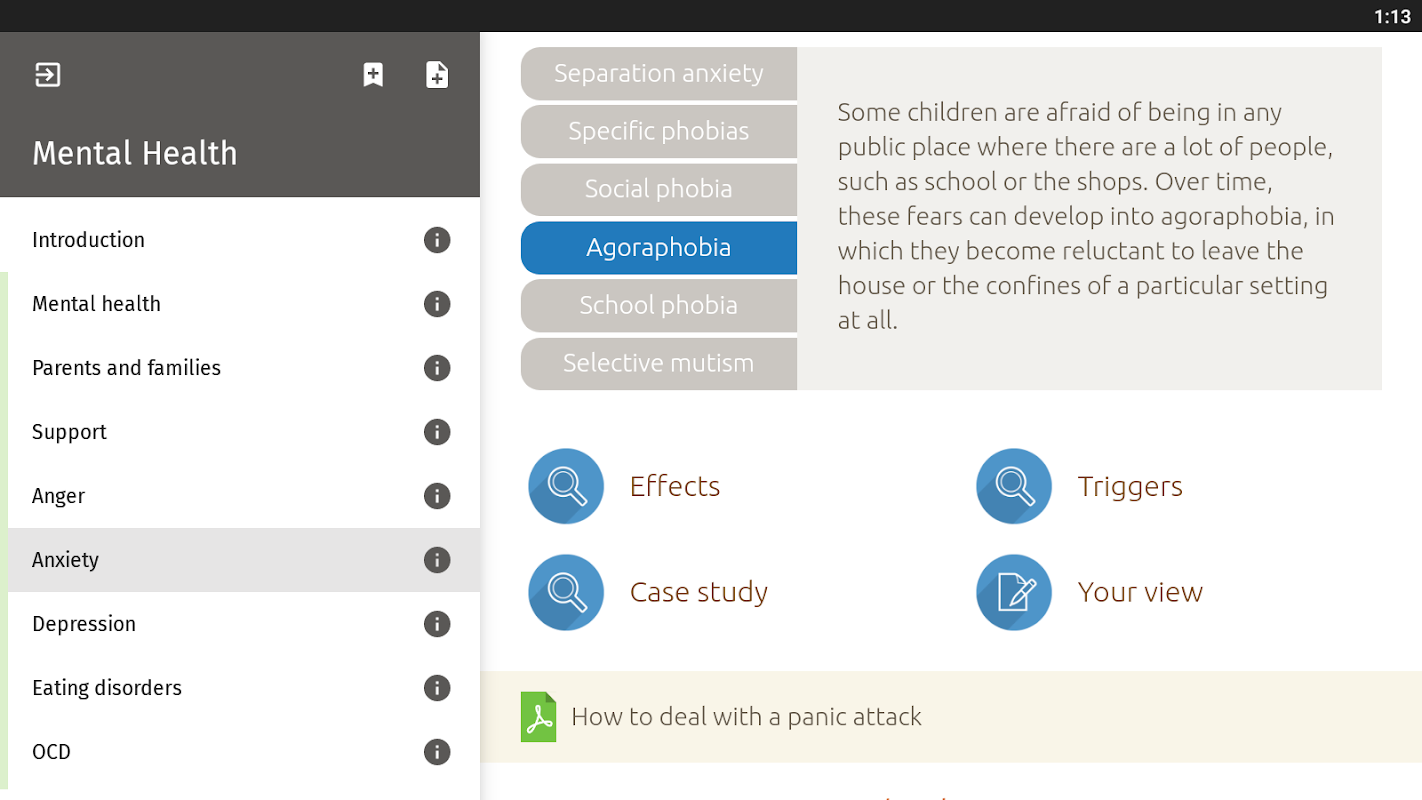Show info for the Depression chapter
The width and height of the screenshot is (1422, 800).
tap(437, 624)
